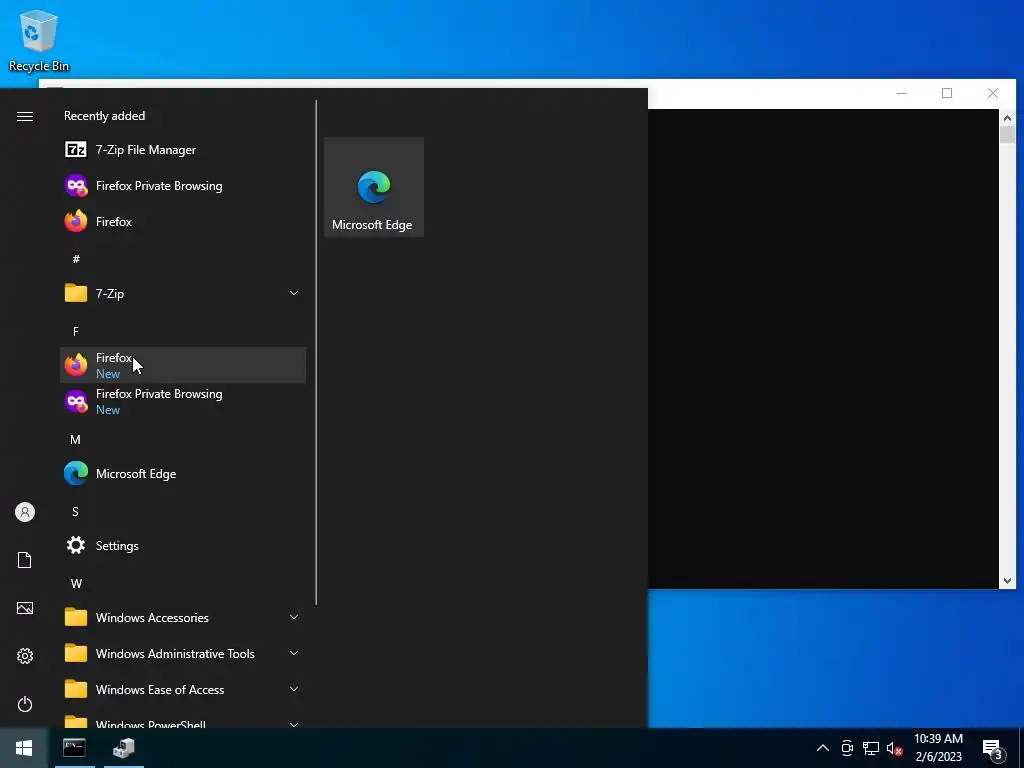The image size is (1024, 768).
Task: Click the S letter header
Action: pos(75,511)
